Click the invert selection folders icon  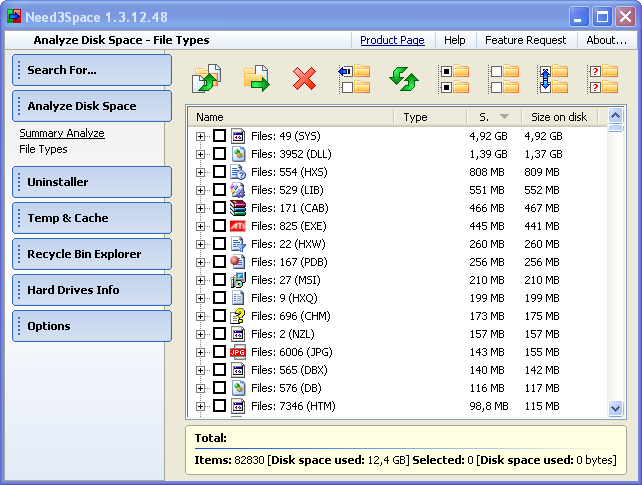pyautogui.click(x=553, y=79)
